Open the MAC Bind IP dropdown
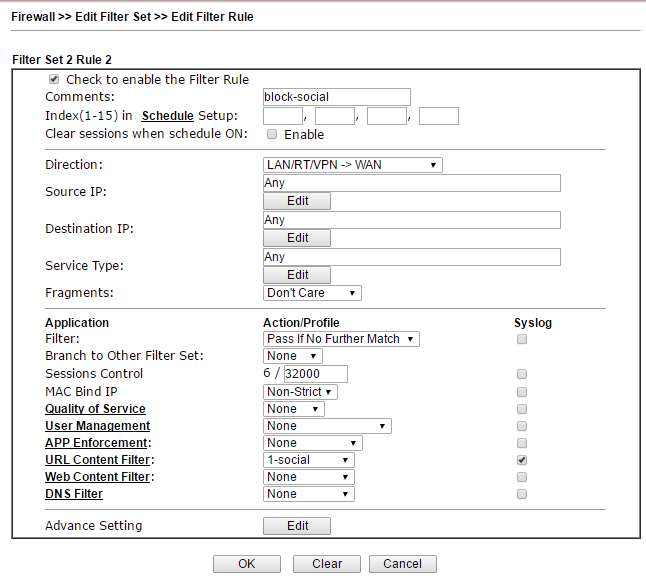Image resolution: width=646 pixels, height=583 pixels. point(300,392)
